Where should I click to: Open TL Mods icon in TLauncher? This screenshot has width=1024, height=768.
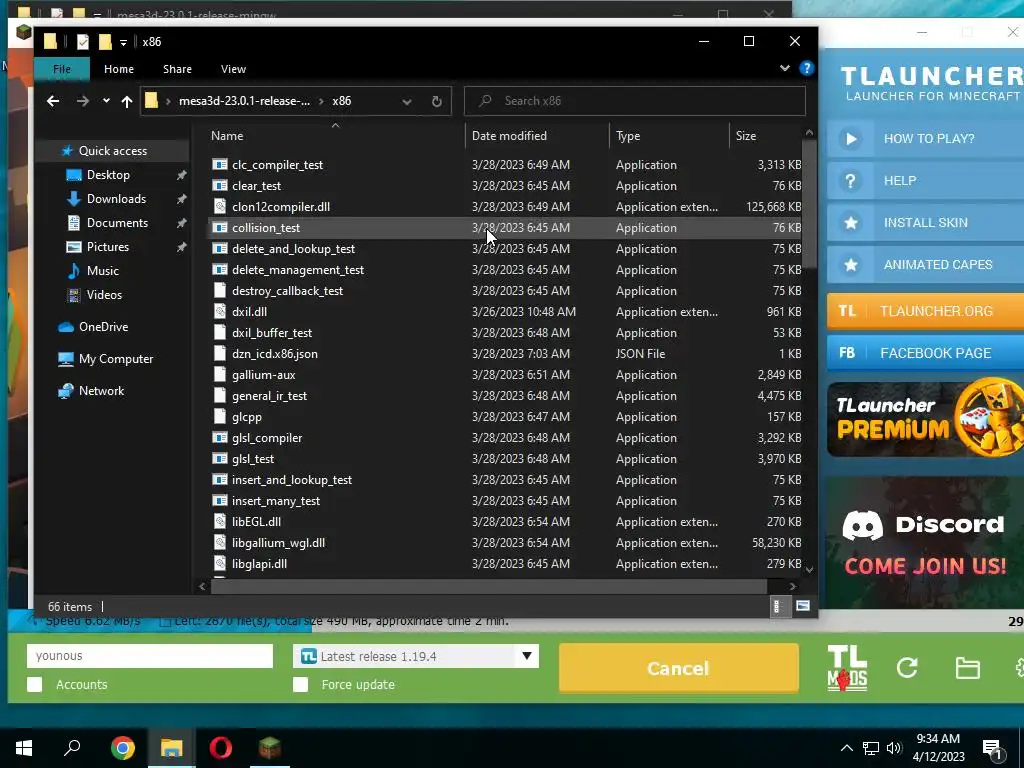[x=847, y=668]
